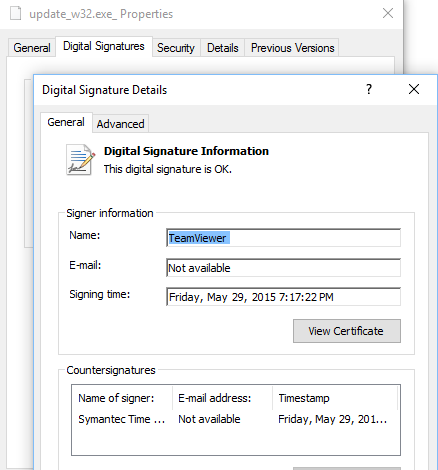Select the Properties General tab
438x470 pixels.
click(x=32, y=48)
